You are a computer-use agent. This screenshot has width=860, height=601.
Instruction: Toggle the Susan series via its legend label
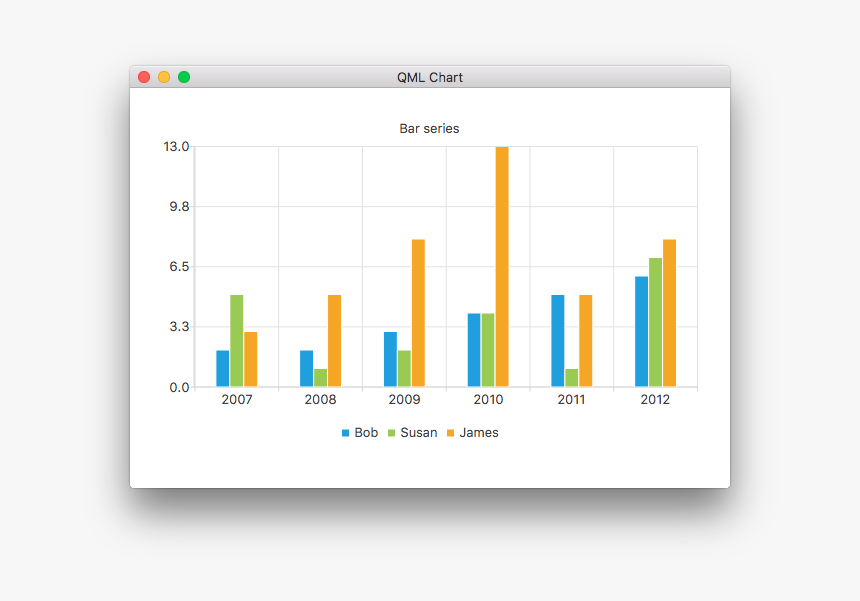coord(417,433)
